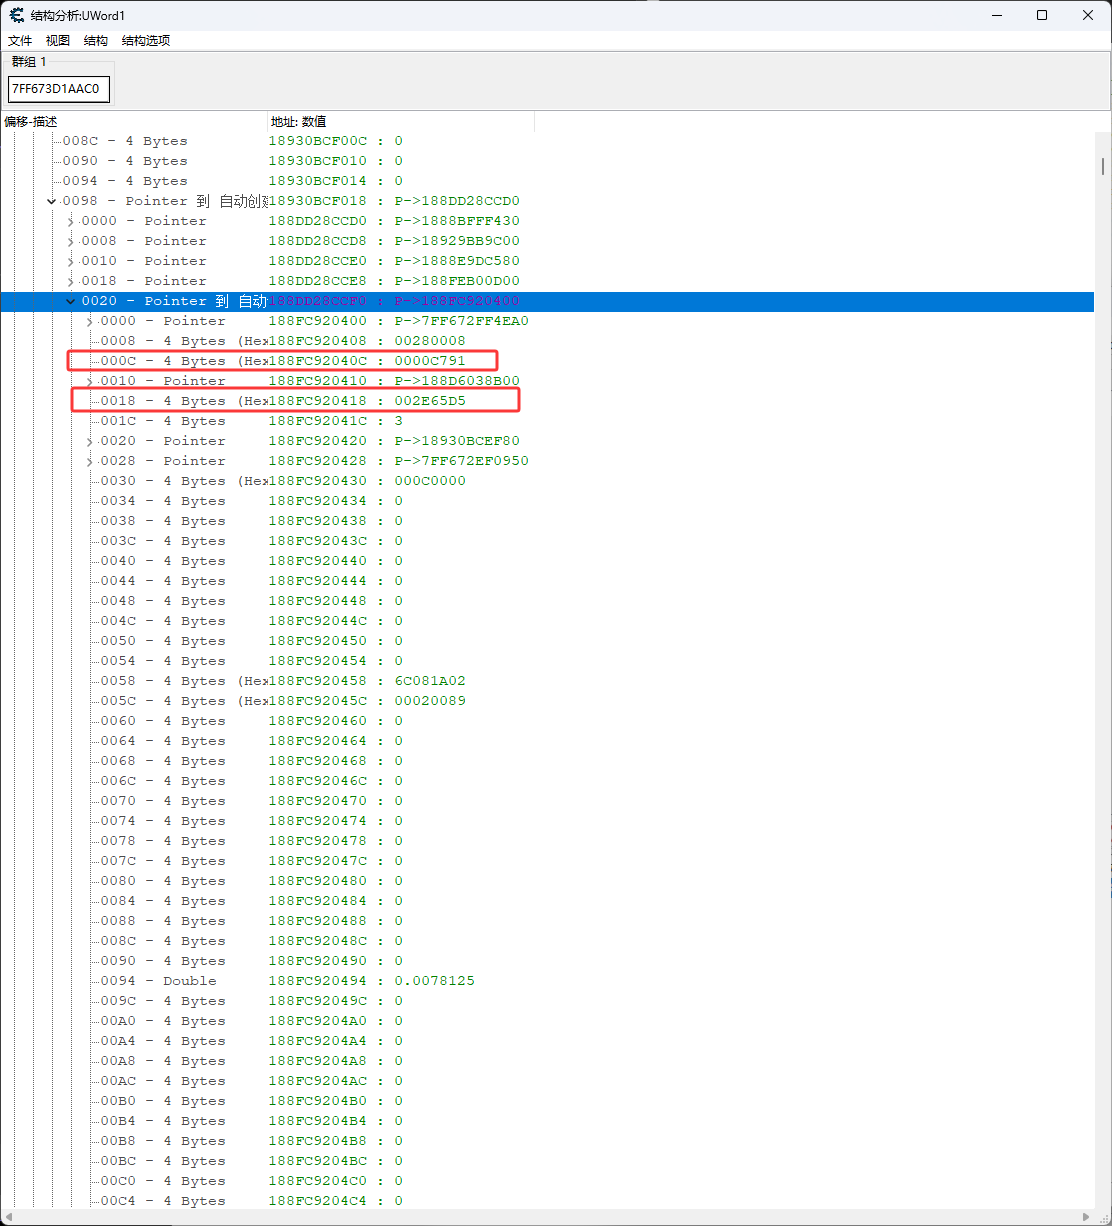Select row 0068 at address 188FC920468
This screenshot has width=1112, height=1226.
[x=547, y=761]
